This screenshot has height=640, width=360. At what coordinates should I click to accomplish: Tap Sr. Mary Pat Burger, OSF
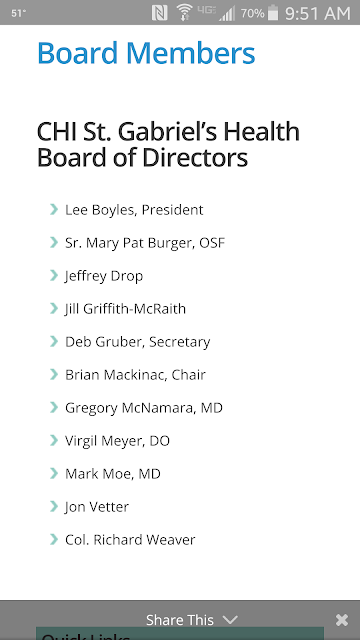pyautogui.click(x=145, y=243)
